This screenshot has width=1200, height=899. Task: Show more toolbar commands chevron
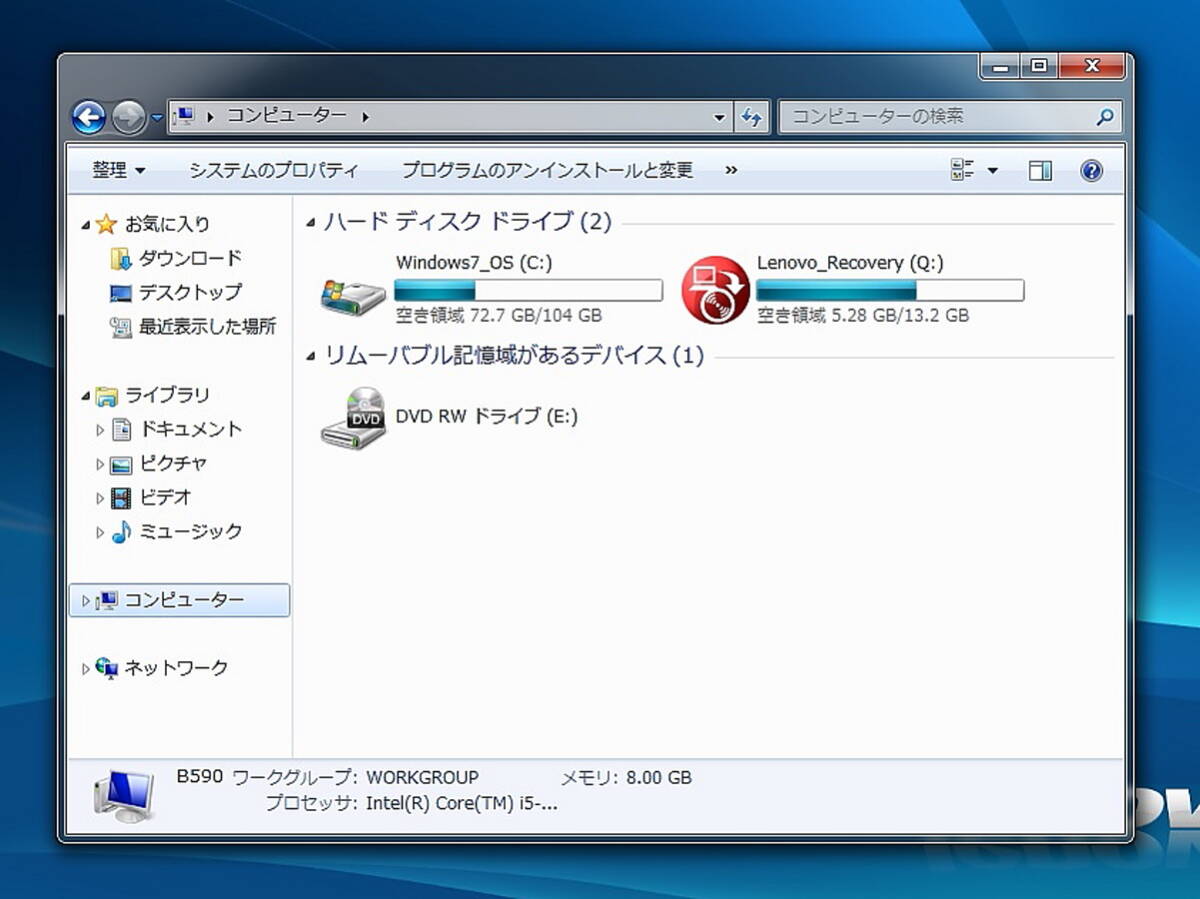click(x=731, y=170)
